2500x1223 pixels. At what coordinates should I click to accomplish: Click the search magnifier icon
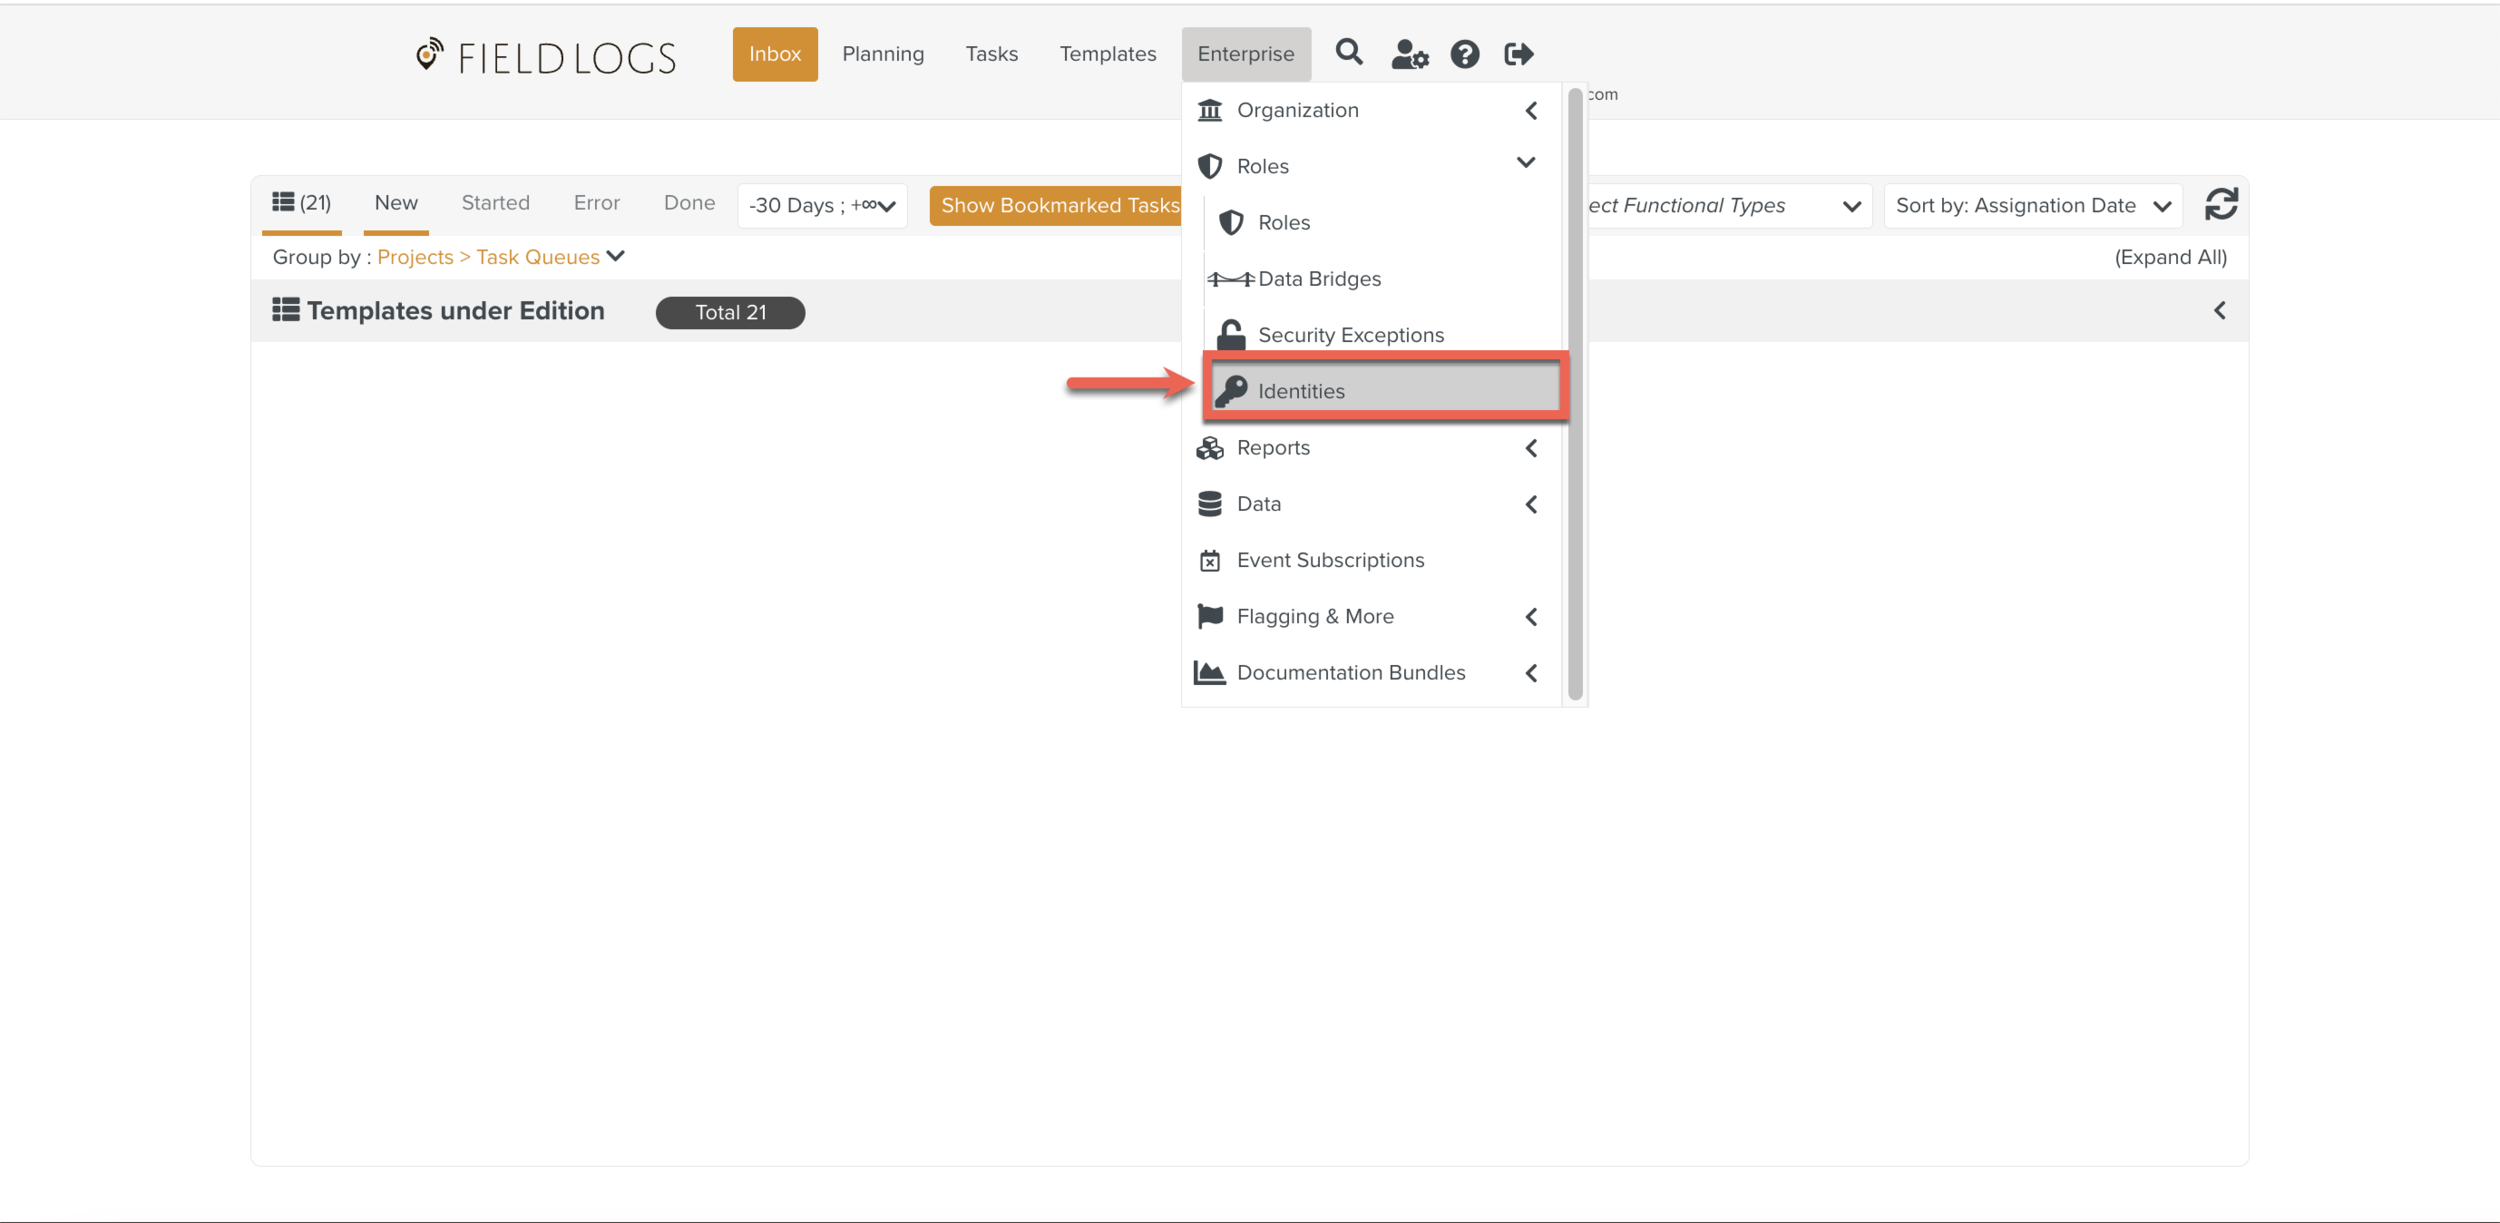click(x=1349, y=52)
